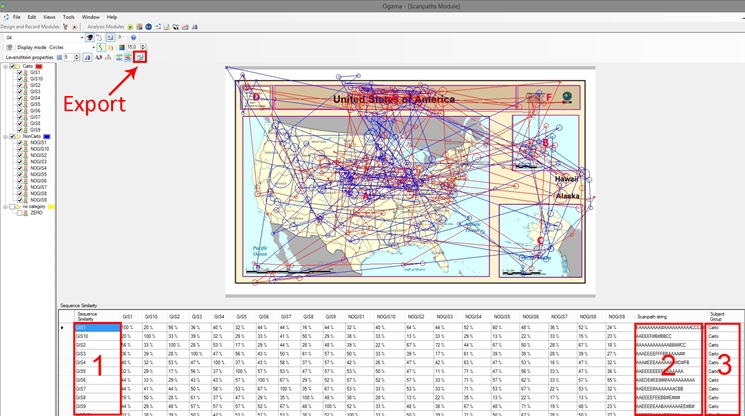Uncheck the NOGIS1 subject checkbox in tree

pos(19,142)
